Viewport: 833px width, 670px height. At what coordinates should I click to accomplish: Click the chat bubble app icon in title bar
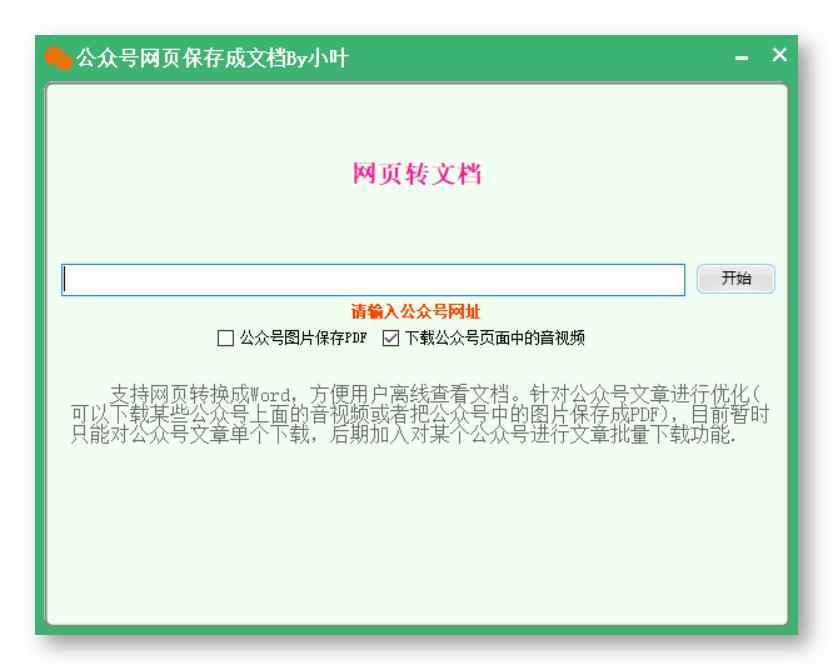click(59, 57)
